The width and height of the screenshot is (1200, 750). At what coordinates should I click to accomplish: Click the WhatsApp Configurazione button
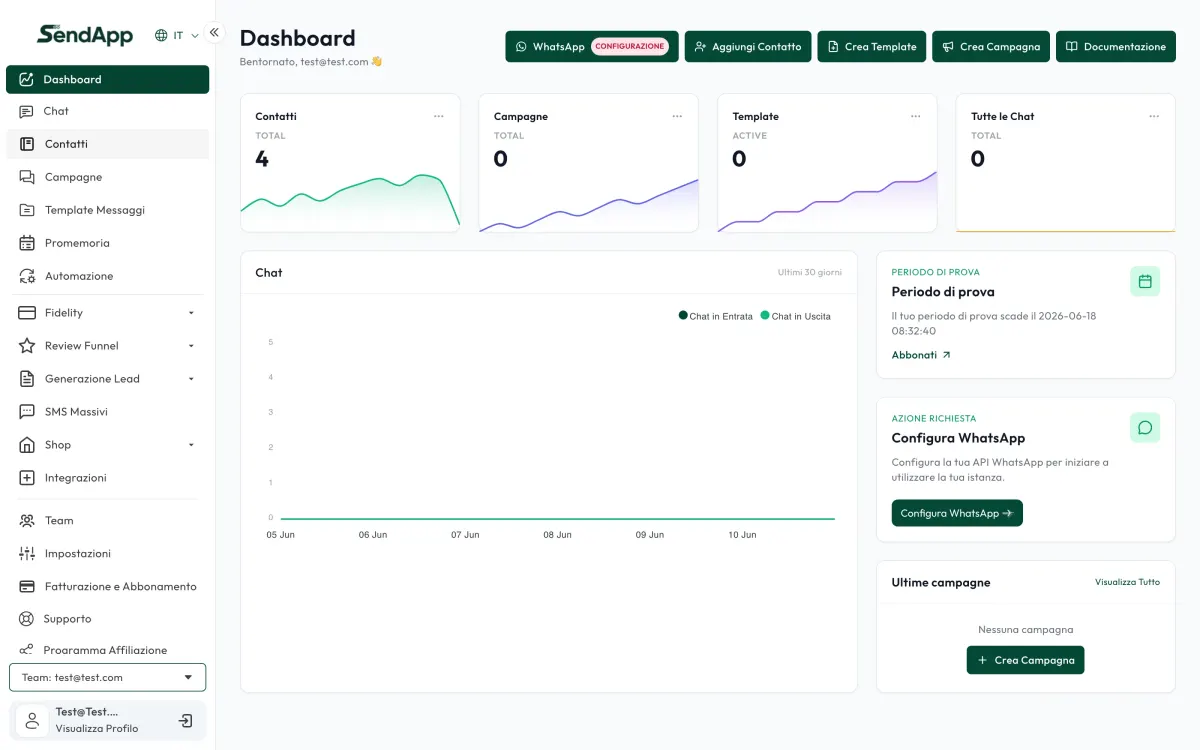point(592,46)
